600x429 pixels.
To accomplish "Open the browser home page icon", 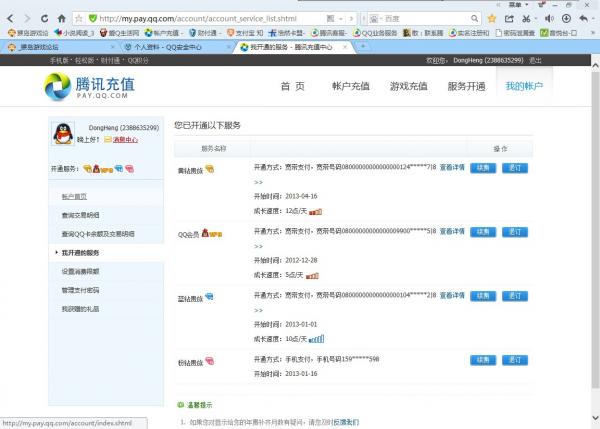I will pos(61,18).
